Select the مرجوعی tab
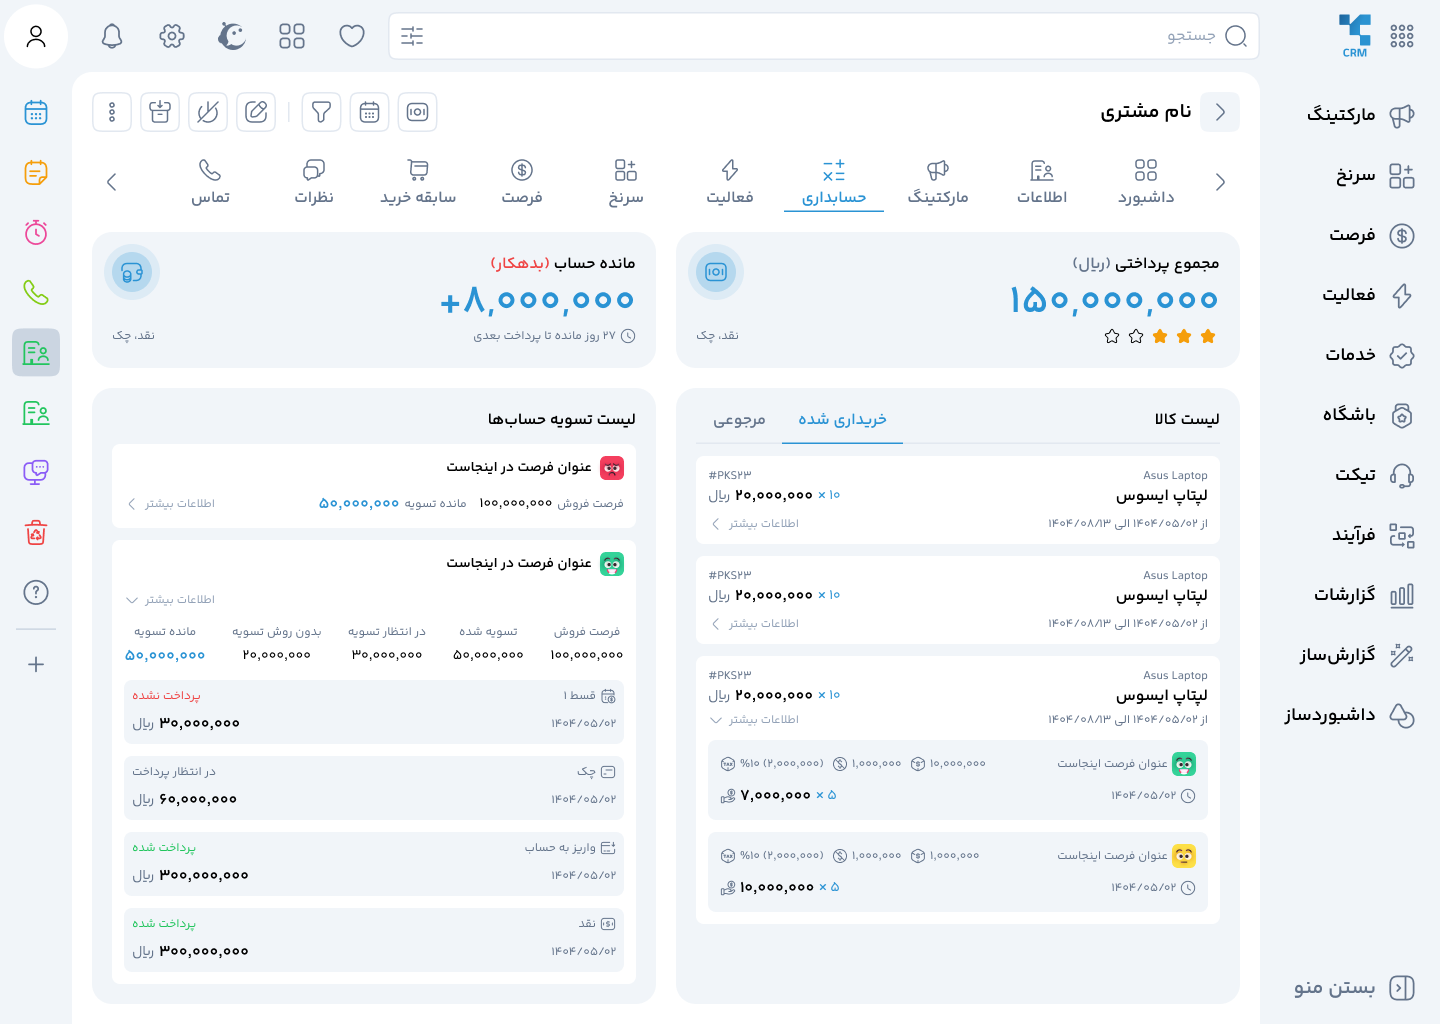Viewport: 1440px width, 1024px height. pos(739,420)
